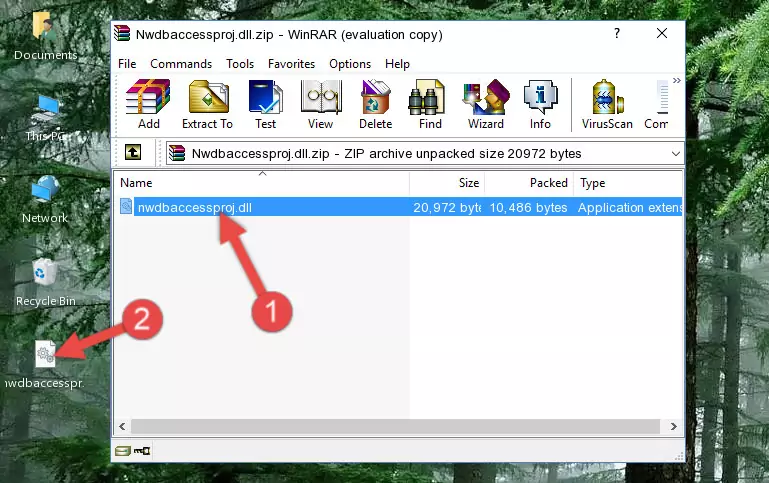Click the dll file icon in the list
Viewport: 769px width, 483px height.
[x=126, y=206]
